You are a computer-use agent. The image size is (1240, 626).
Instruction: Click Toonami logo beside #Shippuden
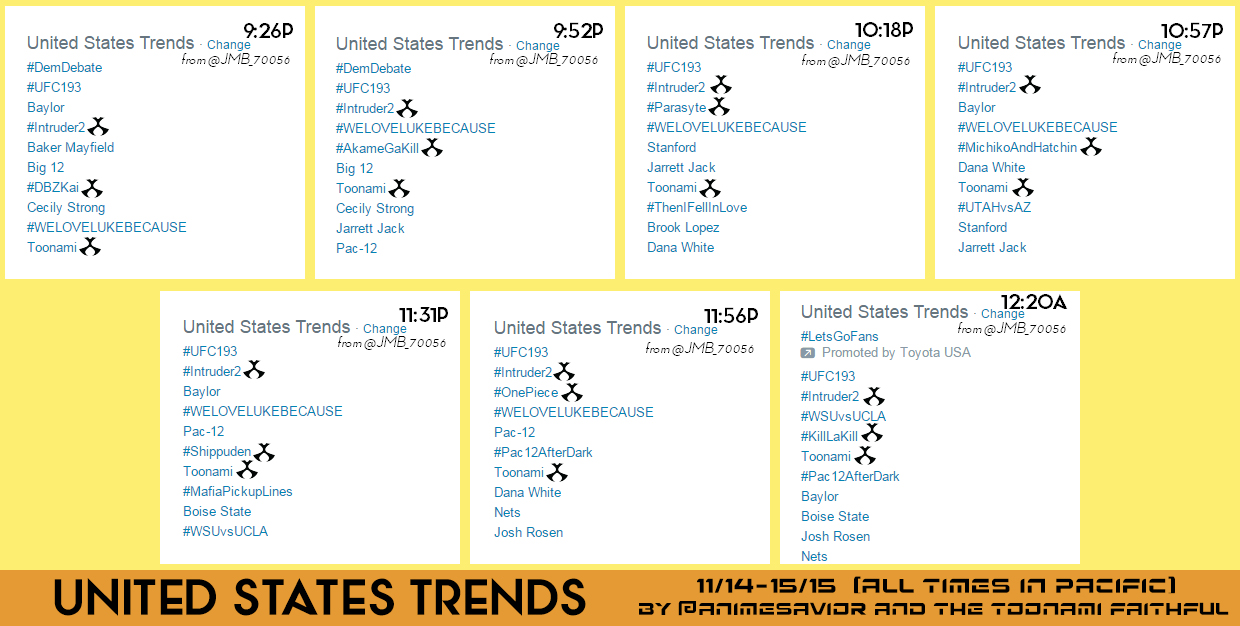(264, 451)
